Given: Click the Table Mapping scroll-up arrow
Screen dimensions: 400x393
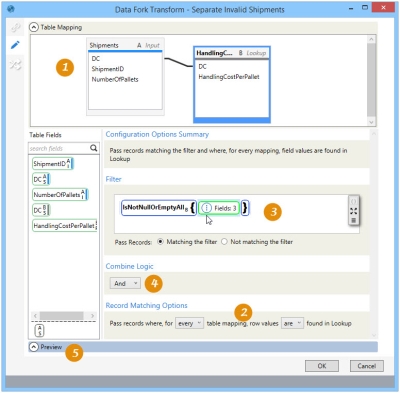Looking at the screenshot, I should click(371, 39).
